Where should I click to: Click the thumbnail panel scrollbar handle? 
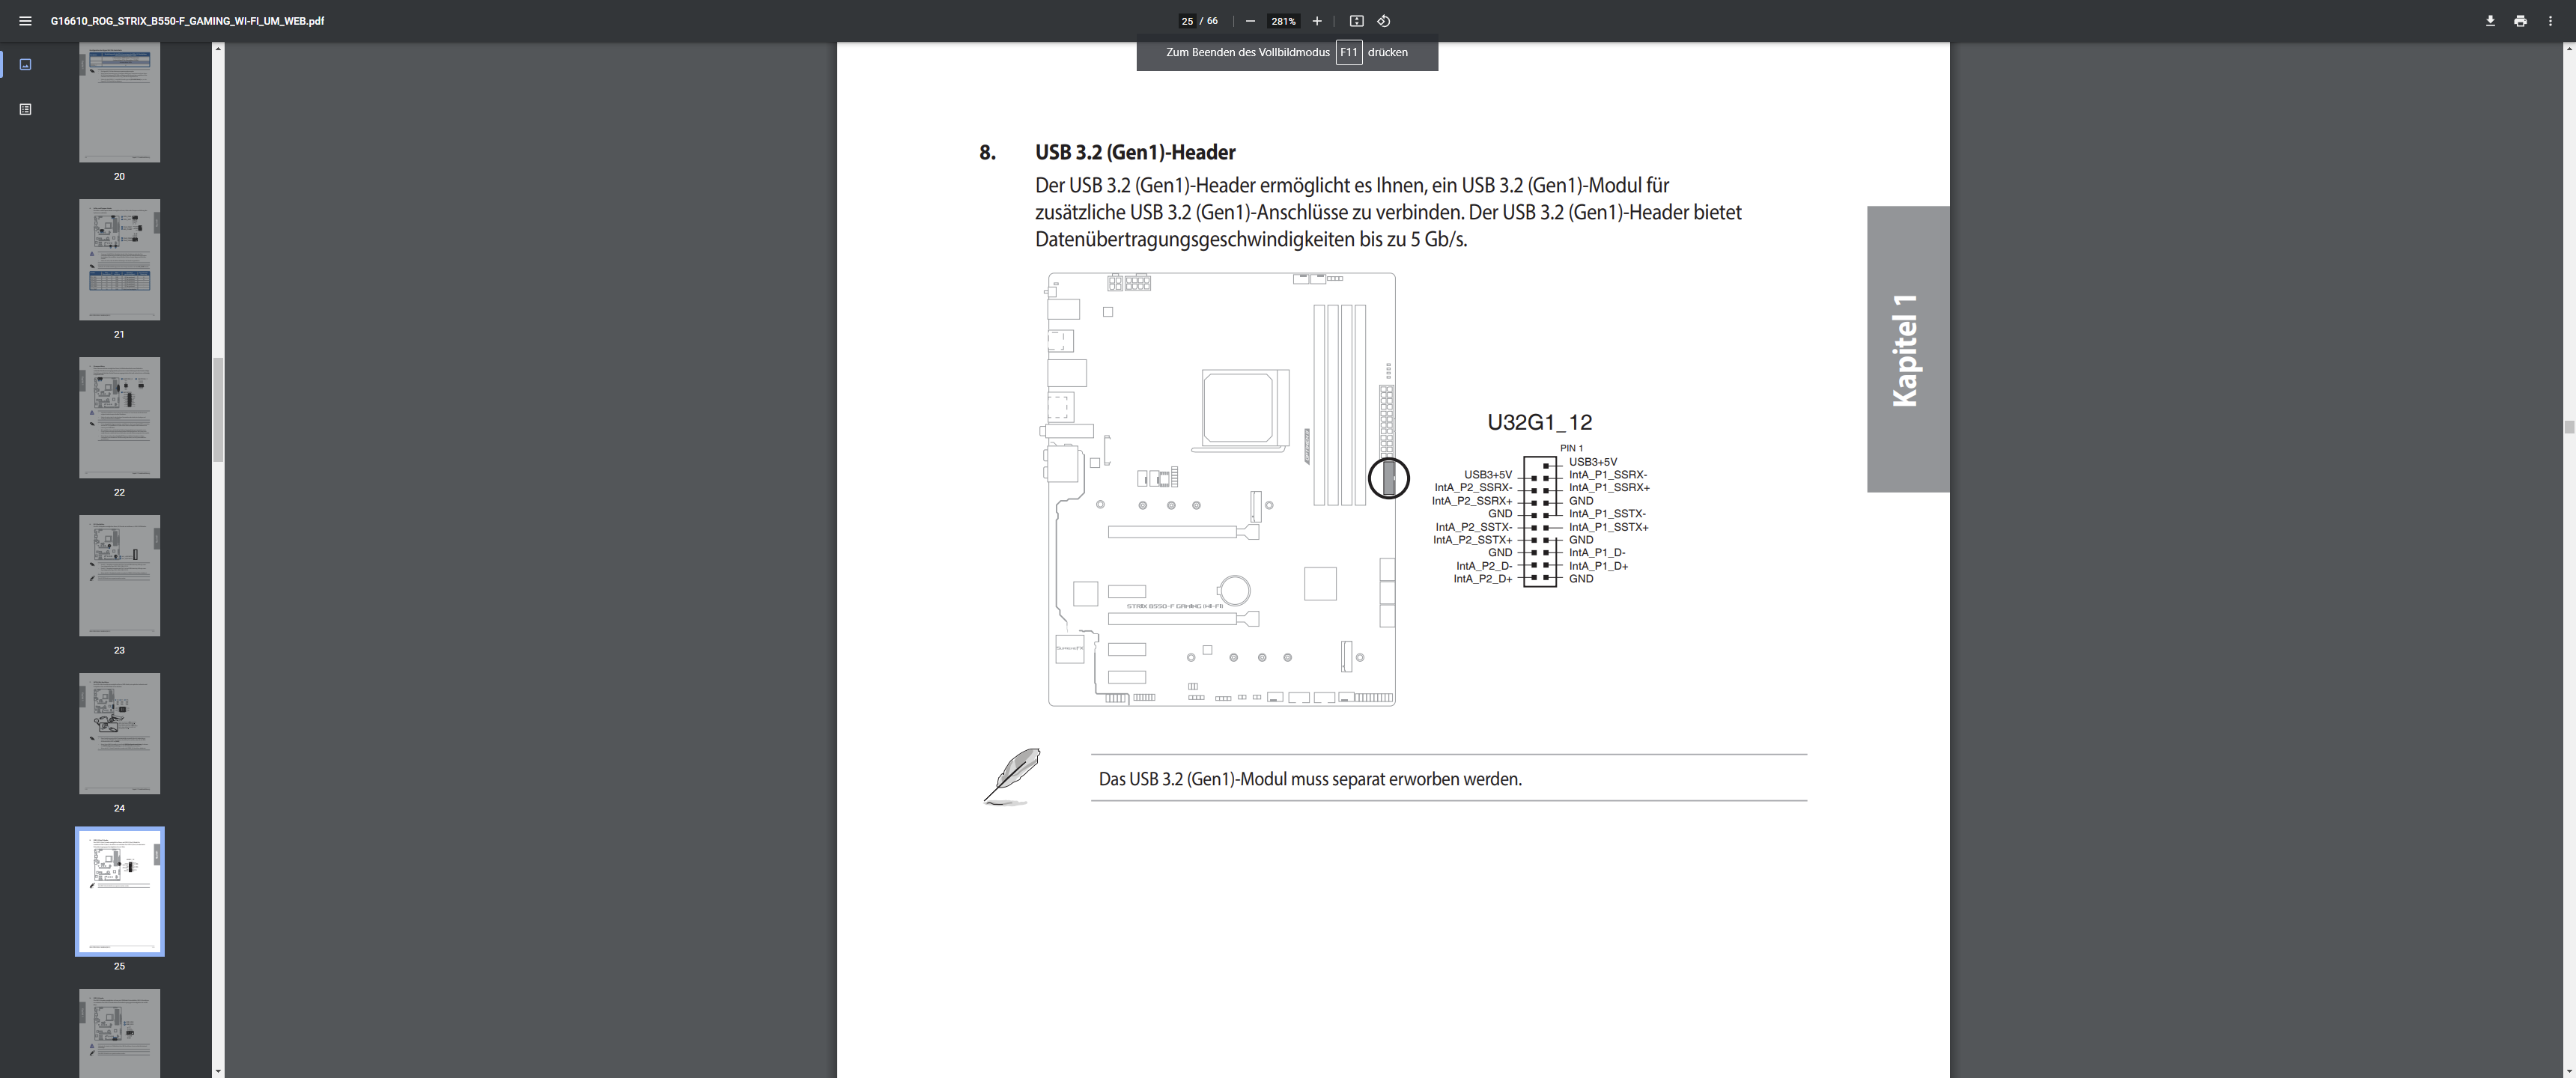(x=217, y=410)
